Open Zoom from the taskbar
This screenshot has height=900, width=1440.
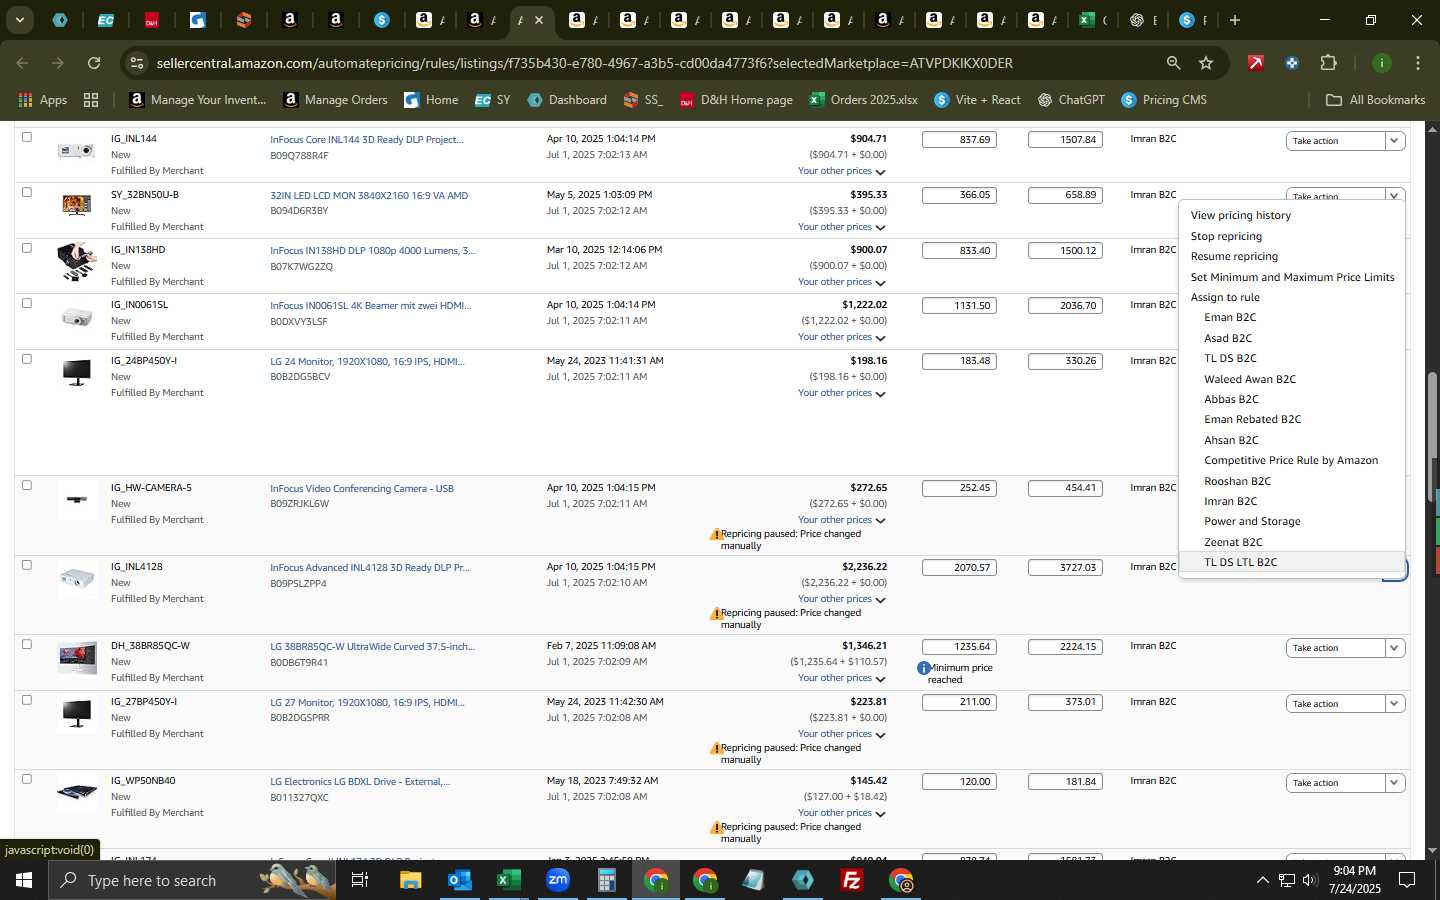[x=557, y=880]
